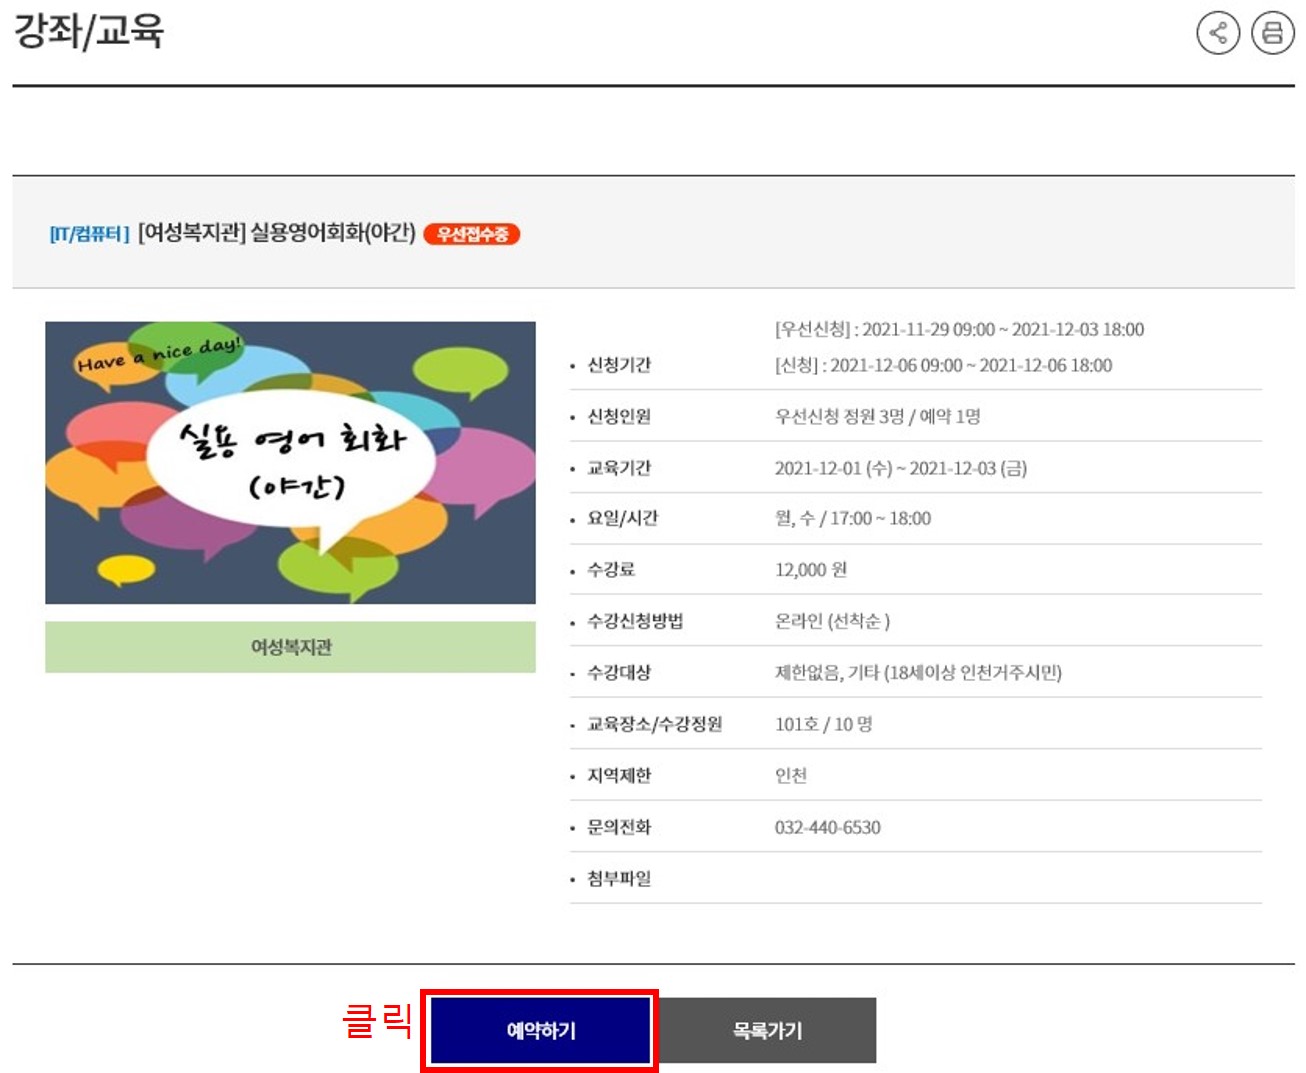
Task: Click the 온라인 (선착순) application method text
Action: (x=832, y=621)
